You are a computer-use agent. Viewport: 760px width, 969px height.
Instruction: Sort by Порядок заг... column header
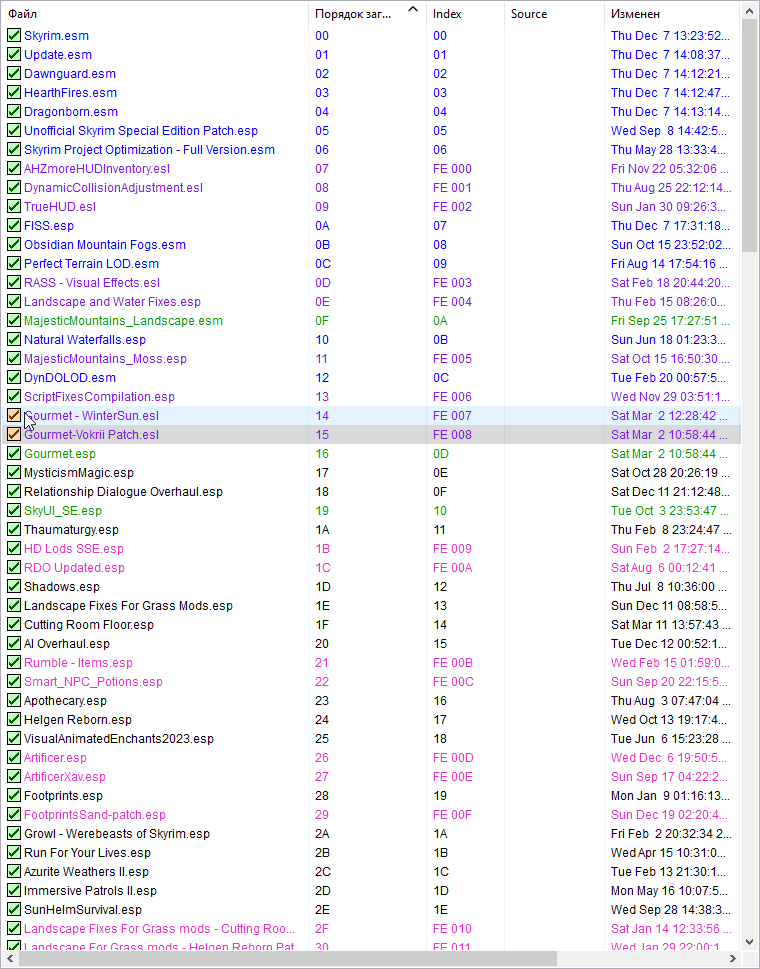click(x=367, y=14)
